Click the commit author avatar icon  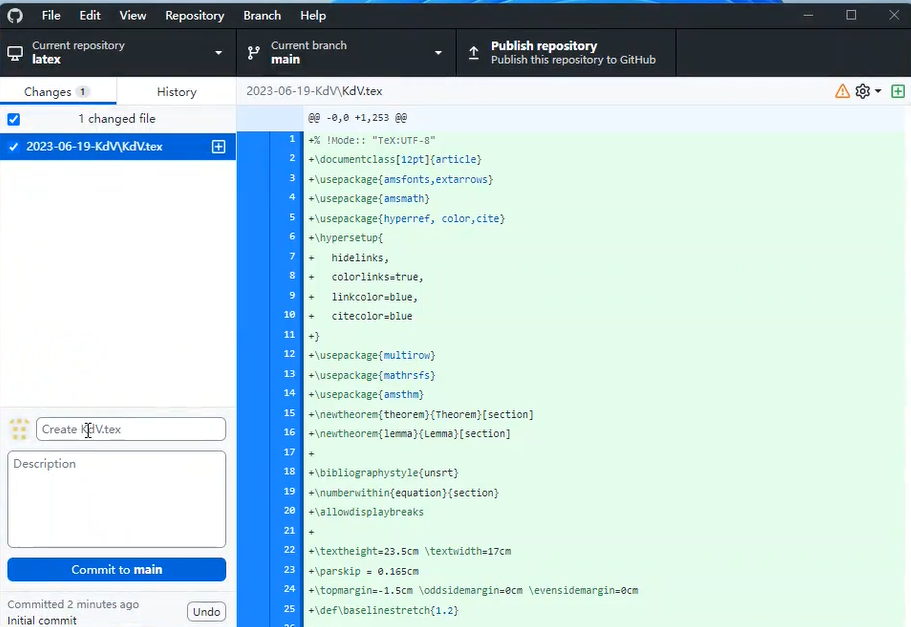click(19, 429)
